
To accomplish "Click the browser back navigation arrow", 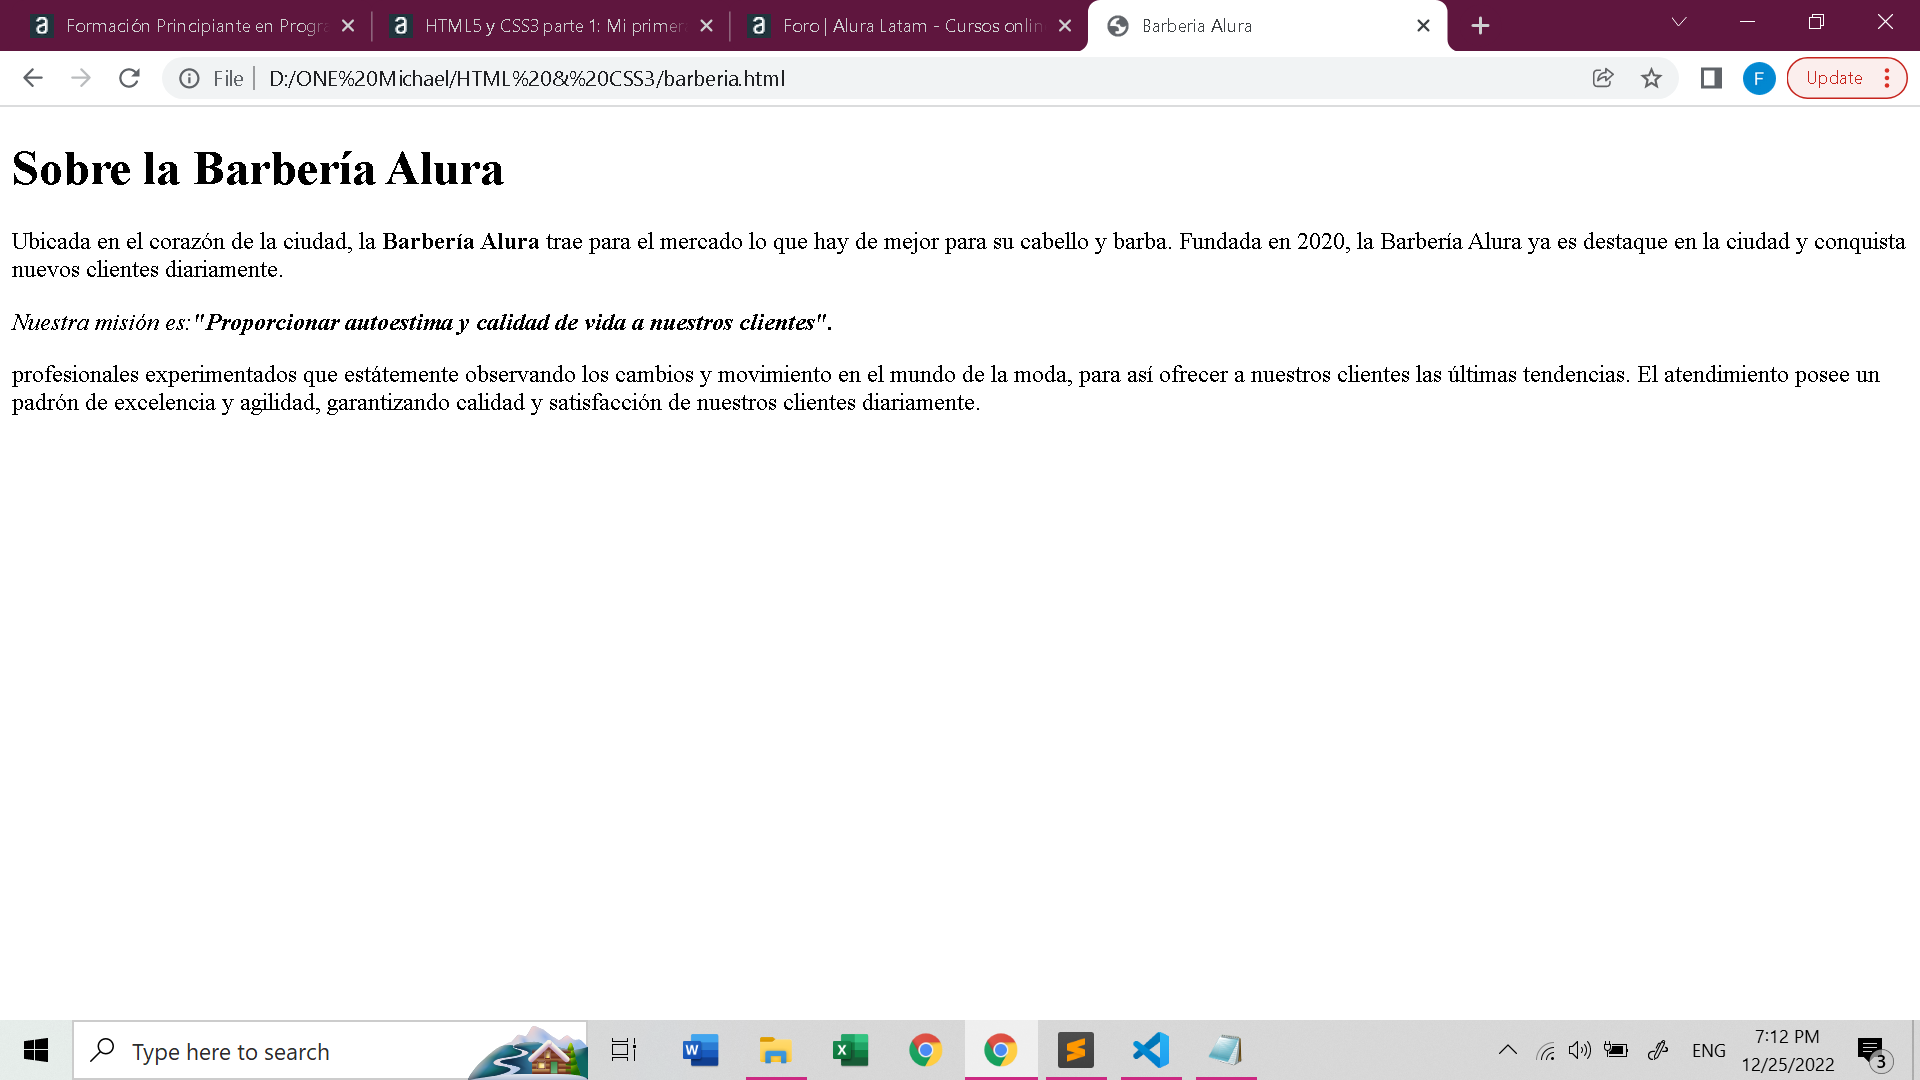I will (32, 78).
